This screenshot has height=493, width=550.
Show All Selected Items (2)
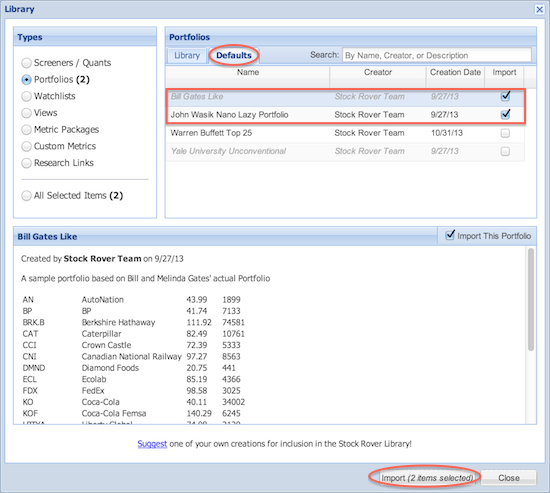point(72,195)
